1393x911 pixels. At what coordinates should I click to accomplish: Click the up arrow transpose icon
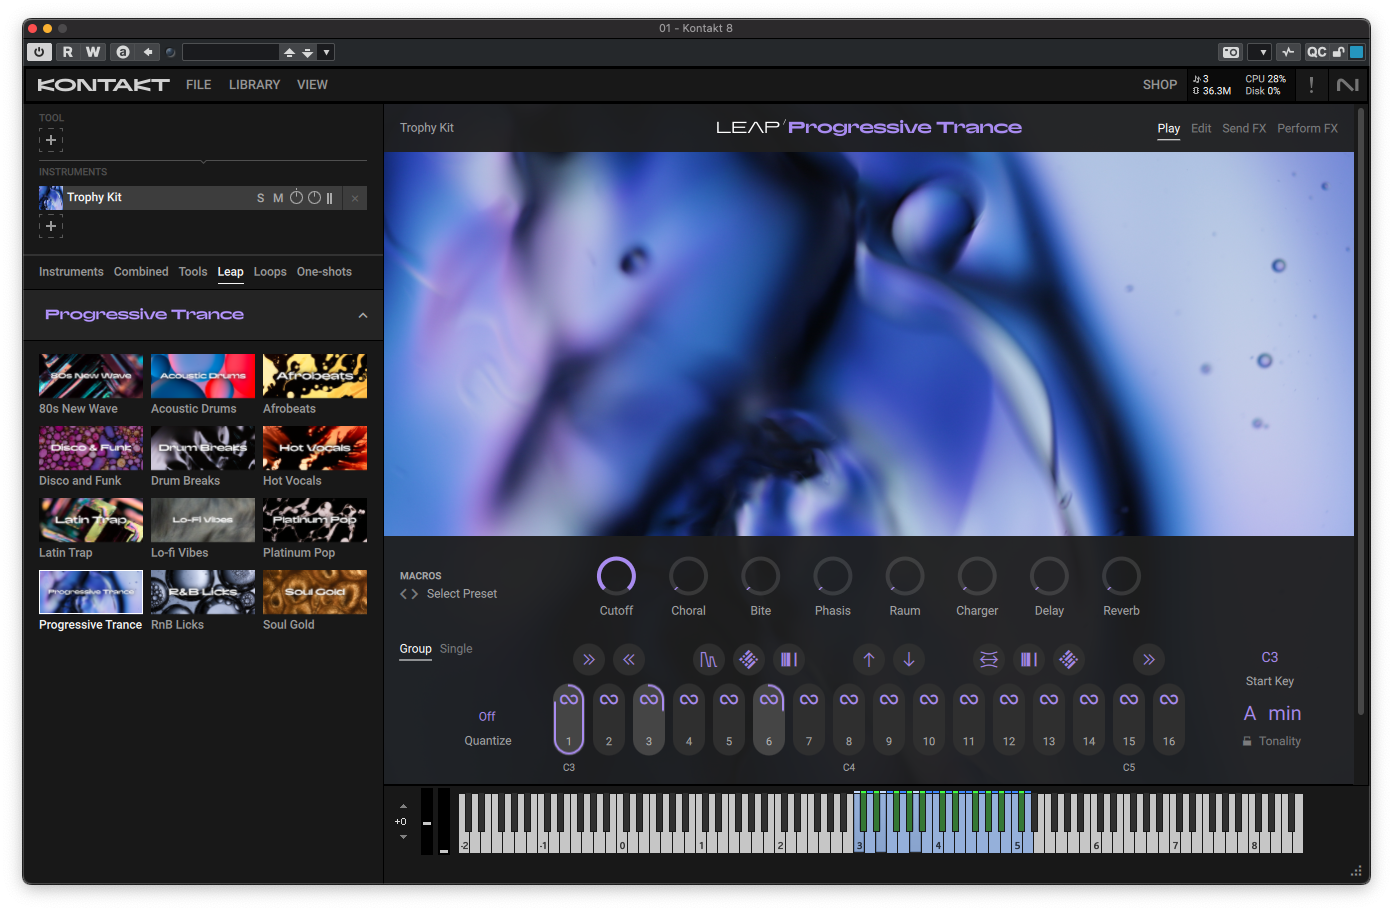869,659
